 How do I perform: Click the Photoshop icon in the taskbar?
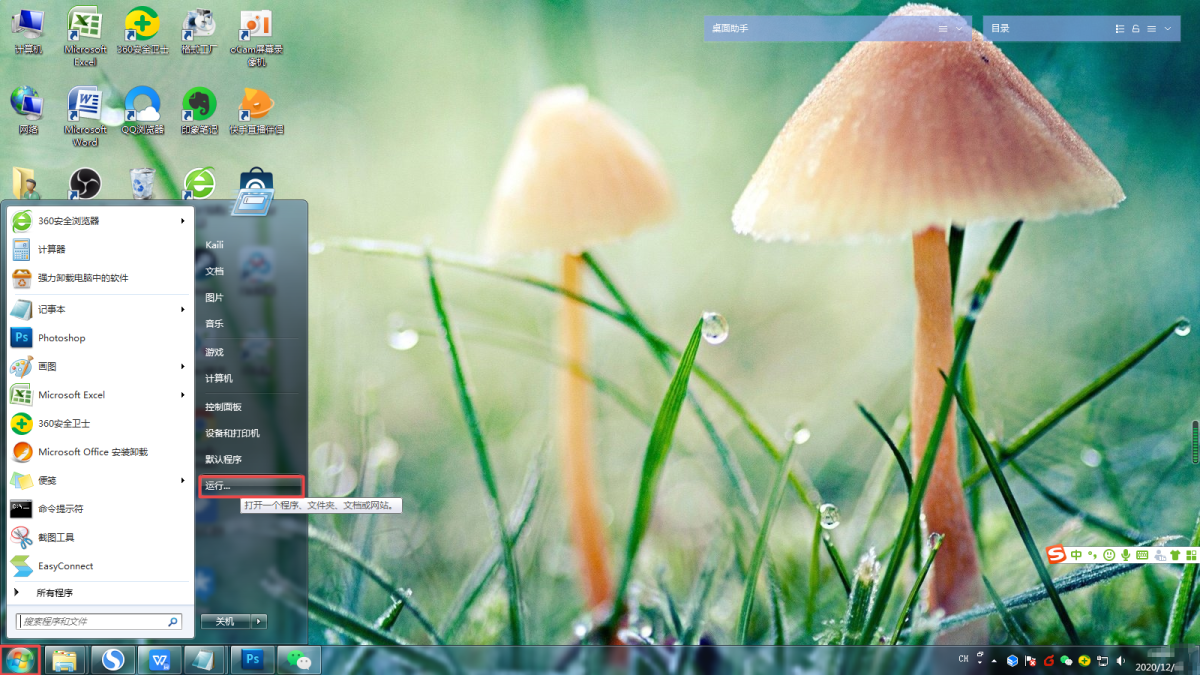[x=252, y=659]
